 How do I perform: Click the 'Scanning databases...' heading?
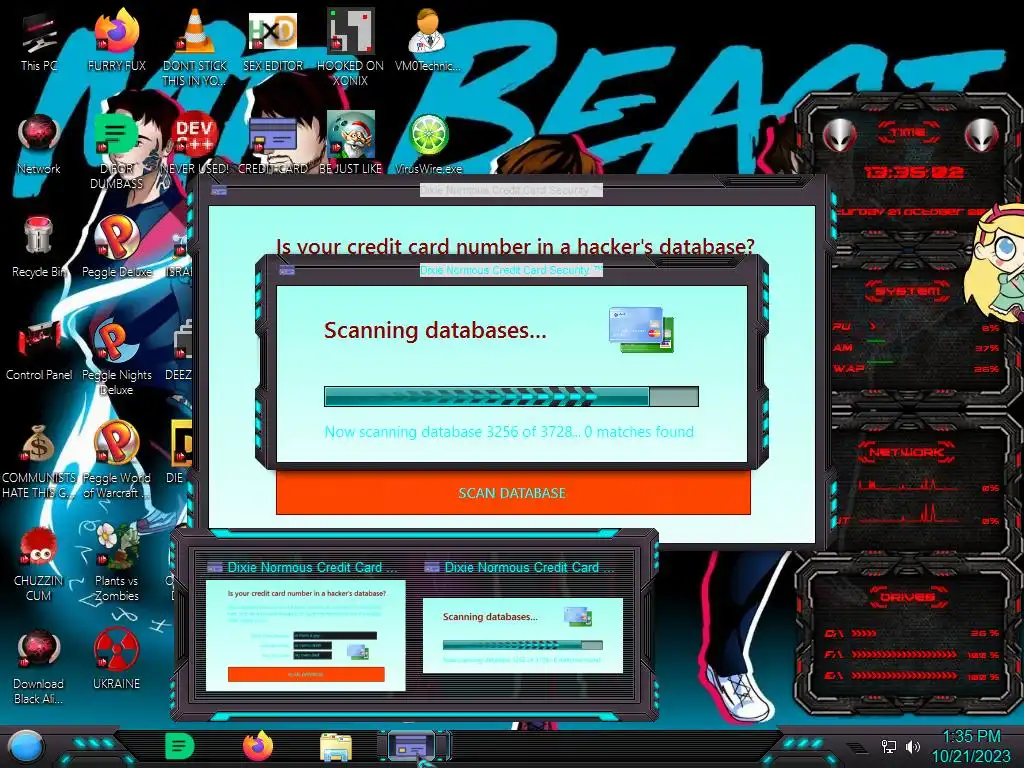[x=435, y=330]
